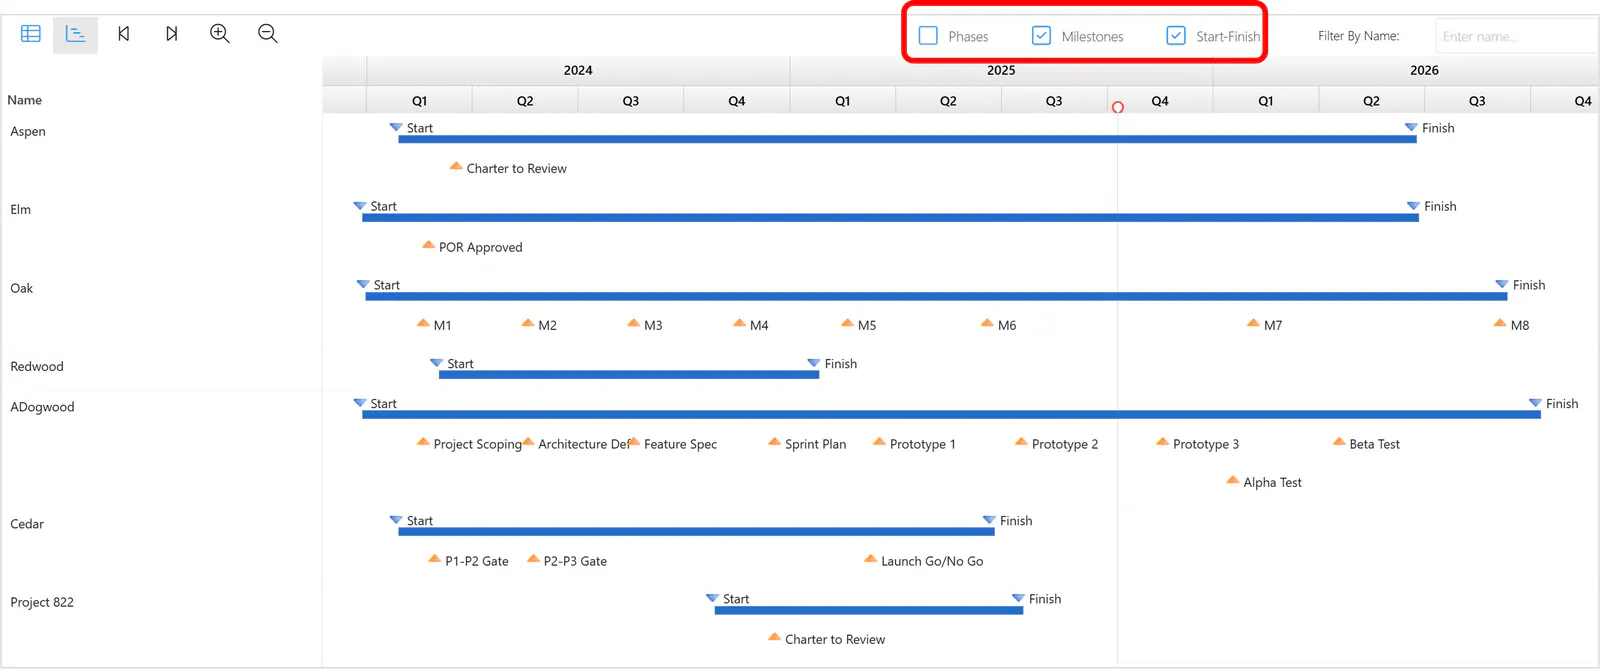This screenshot has height=669, width=1600.
Task: Click the M1 milestone on Oak
Action: pos(423,323)
